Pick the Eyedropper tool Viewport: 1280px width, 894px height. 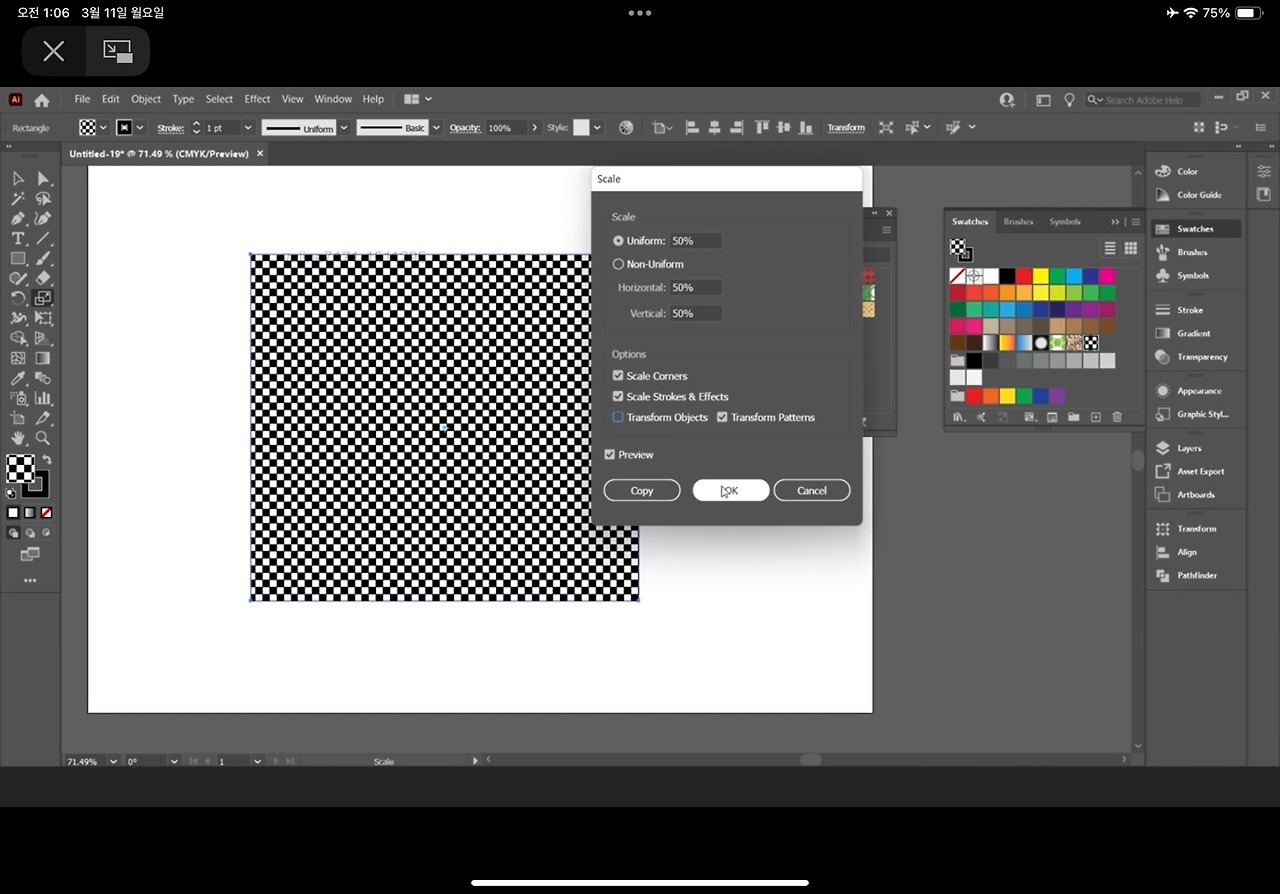(x=18, y=378)
